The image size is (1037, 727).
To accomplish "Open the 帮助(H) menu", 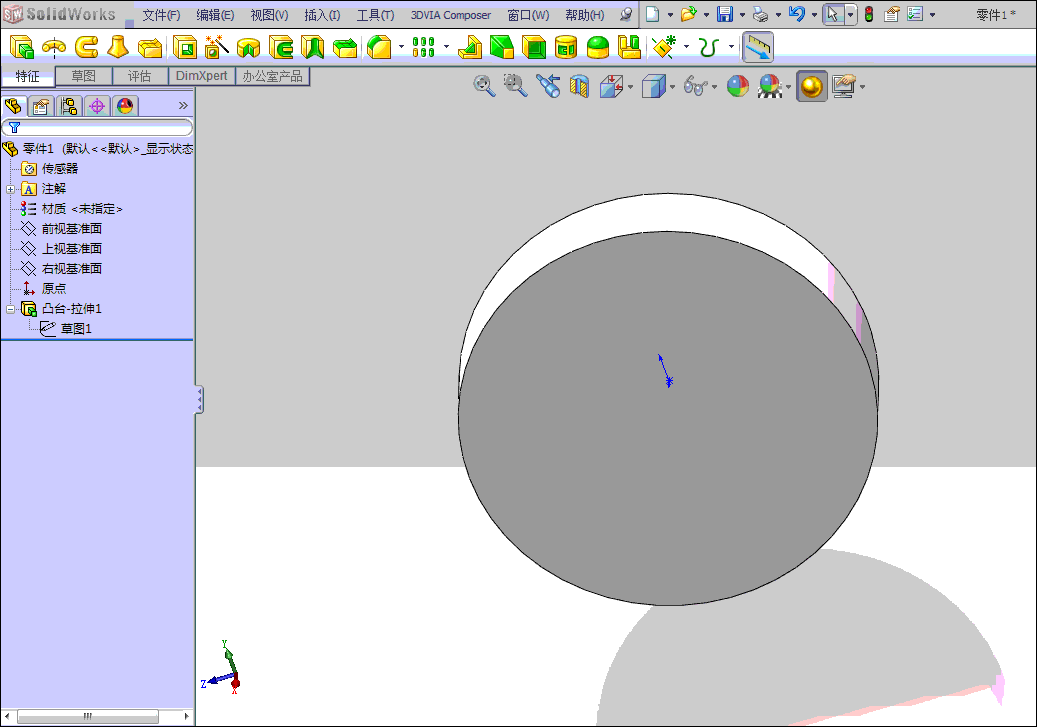I will coord(585,15).
